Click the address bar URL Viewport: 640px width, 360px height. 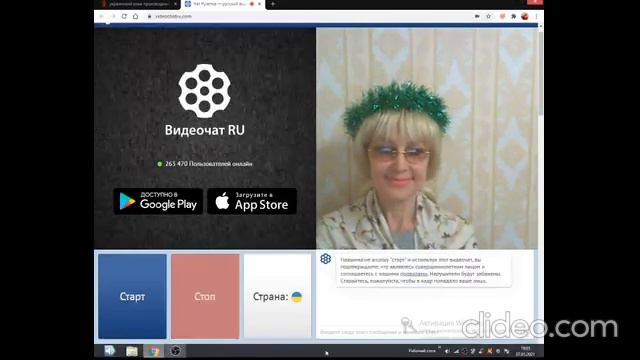pos(173,16)
